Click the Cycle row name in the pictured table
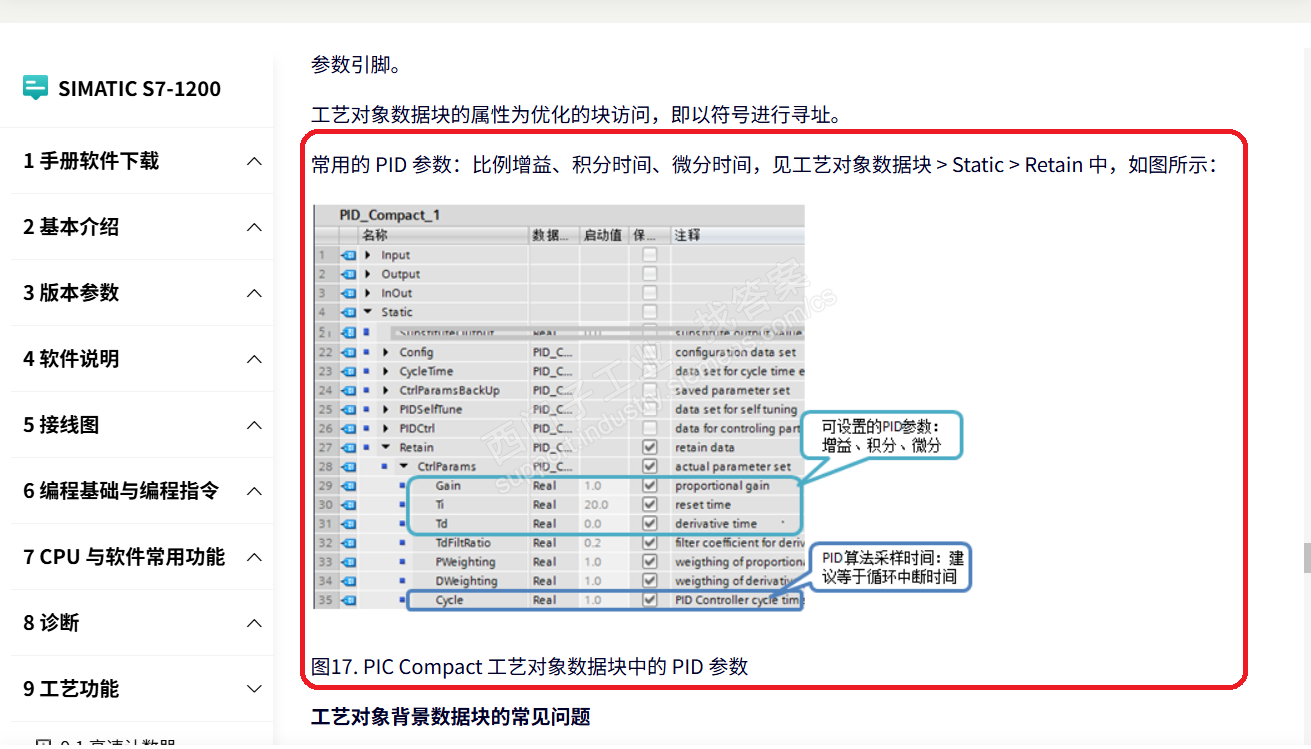This screenshot has width=1311, height=749. pos(450,600)
